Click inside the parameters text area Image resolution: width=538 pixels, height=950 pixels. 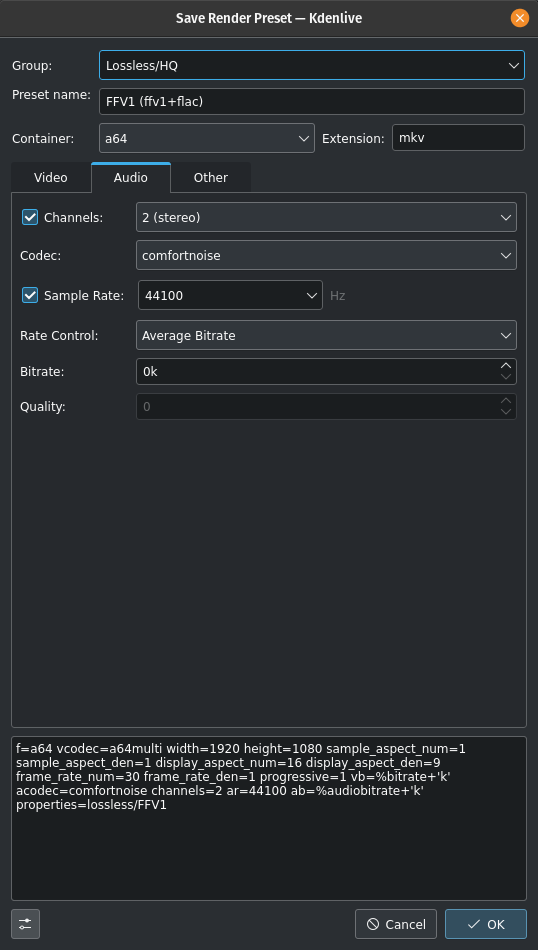269,819
